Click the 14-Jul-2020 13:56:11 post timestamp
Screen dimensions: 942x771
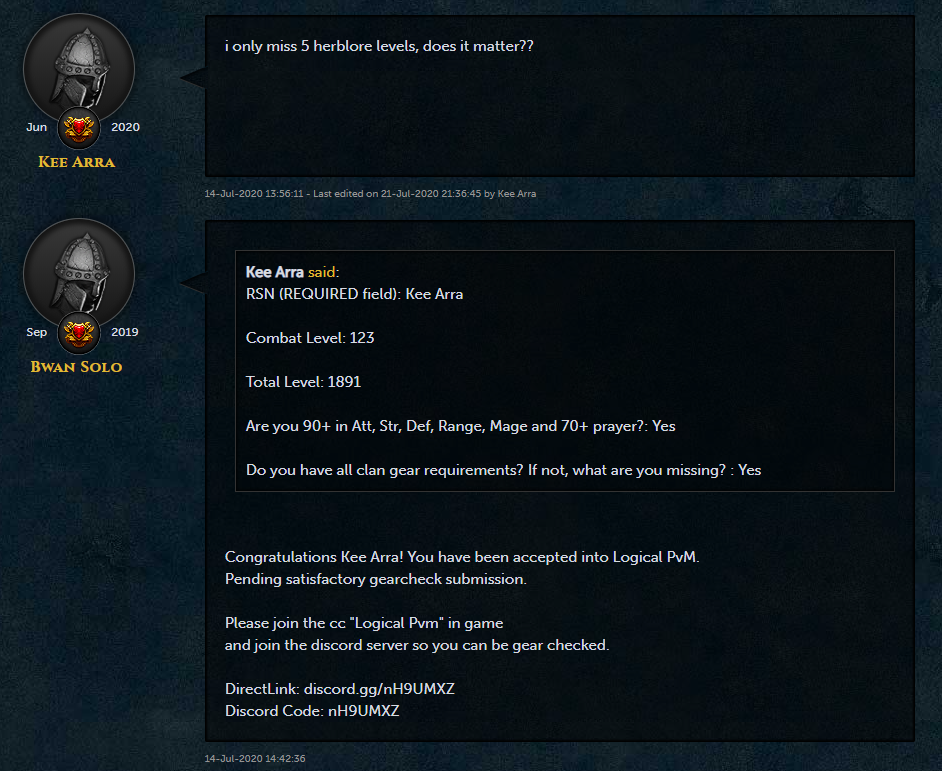point(254,194)
